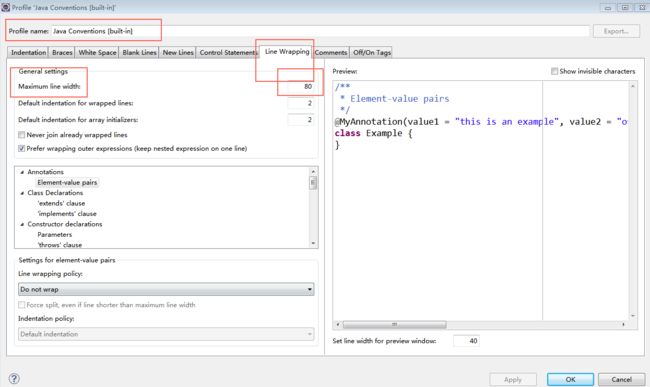Viewport: 650px width, 387px height.
Task: Toggle Prefer wrapping outer expressions checkbox
Action: tap(22, 148)
